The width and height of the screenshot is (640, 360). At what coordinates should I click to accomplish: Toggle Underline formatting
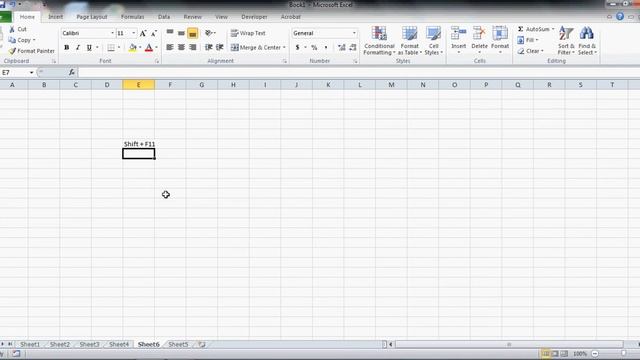89,48
